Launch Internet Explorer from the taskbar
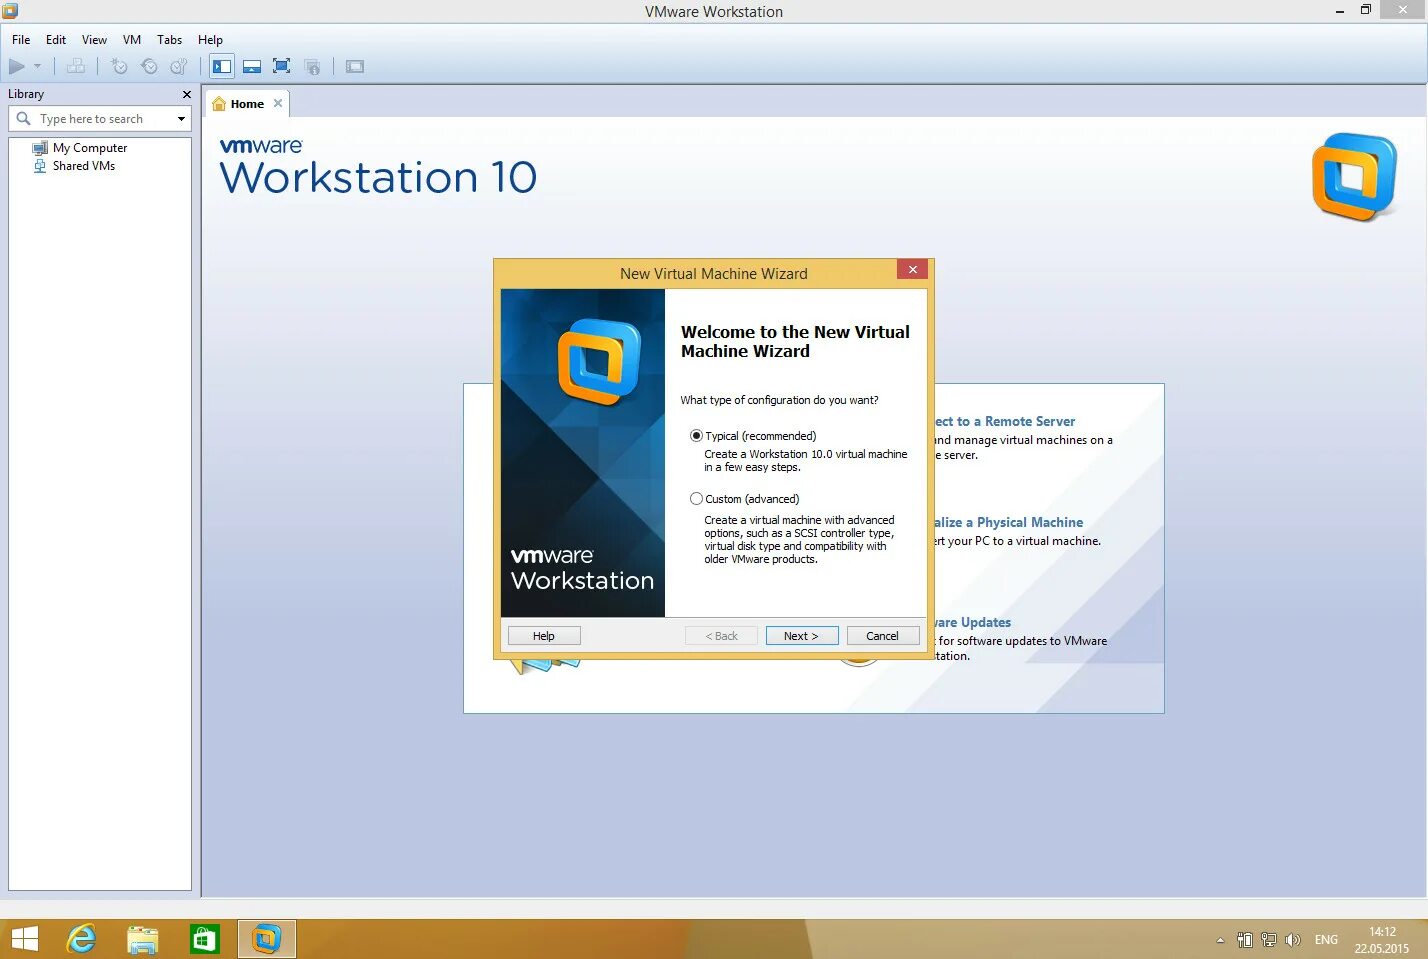The image size is (1428, 959). click(81, 940)
